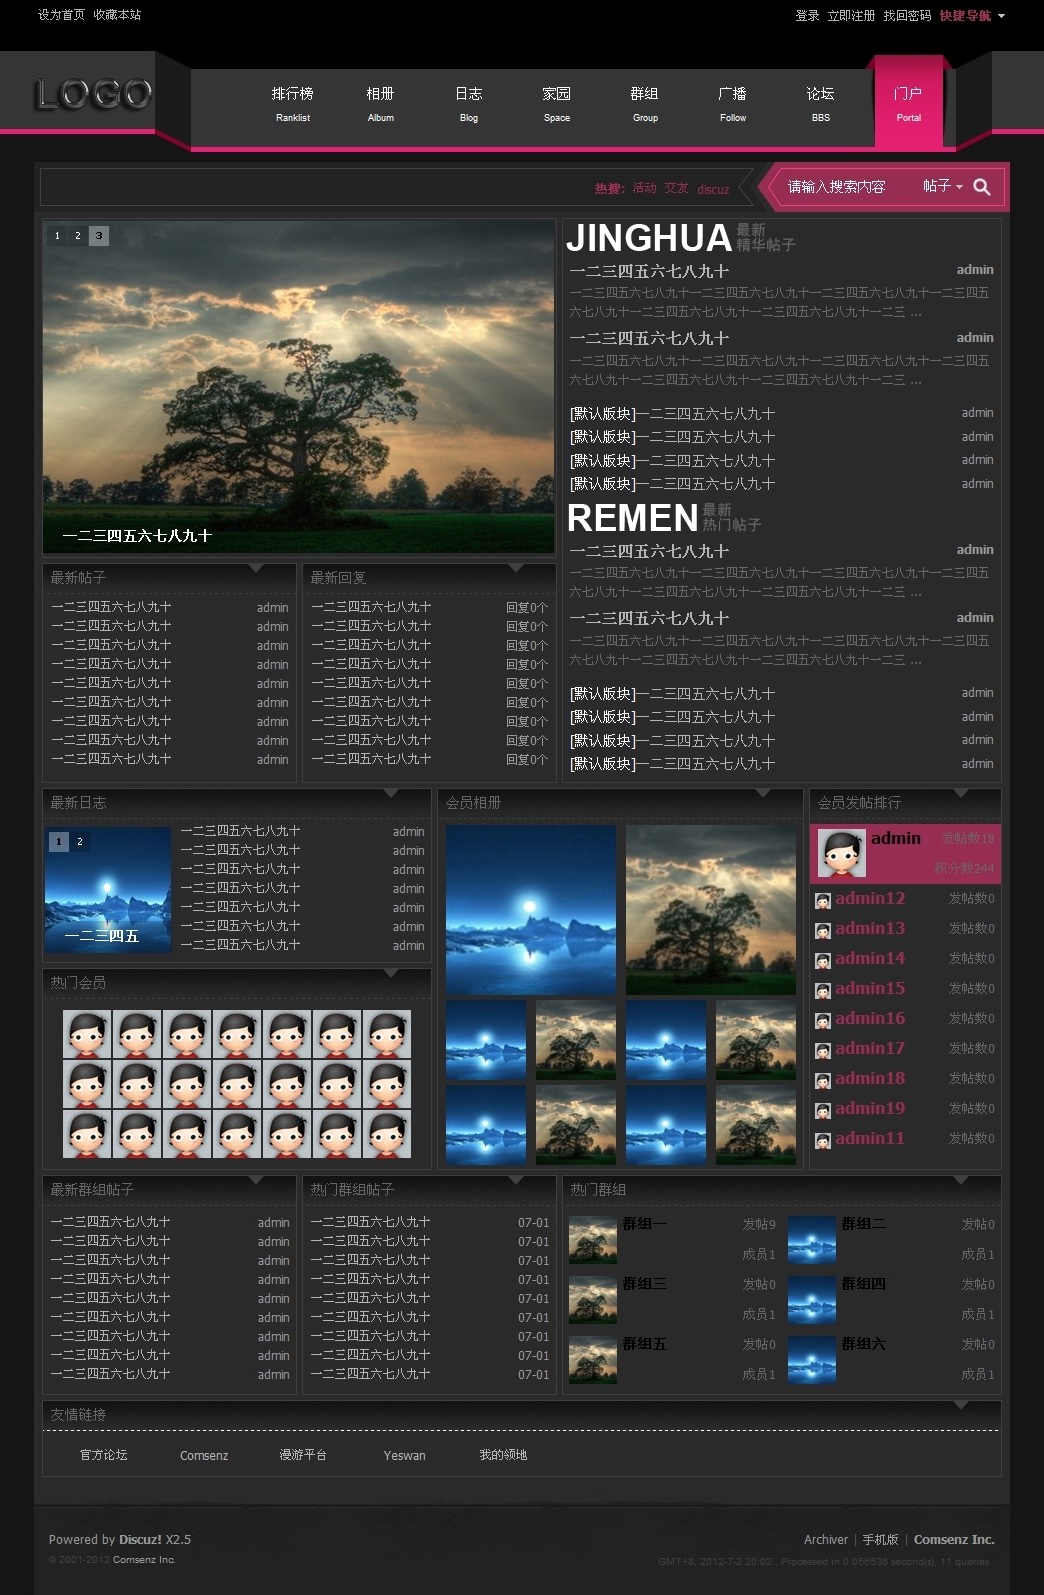Click the 立即注册 register link

coord(851,15)
